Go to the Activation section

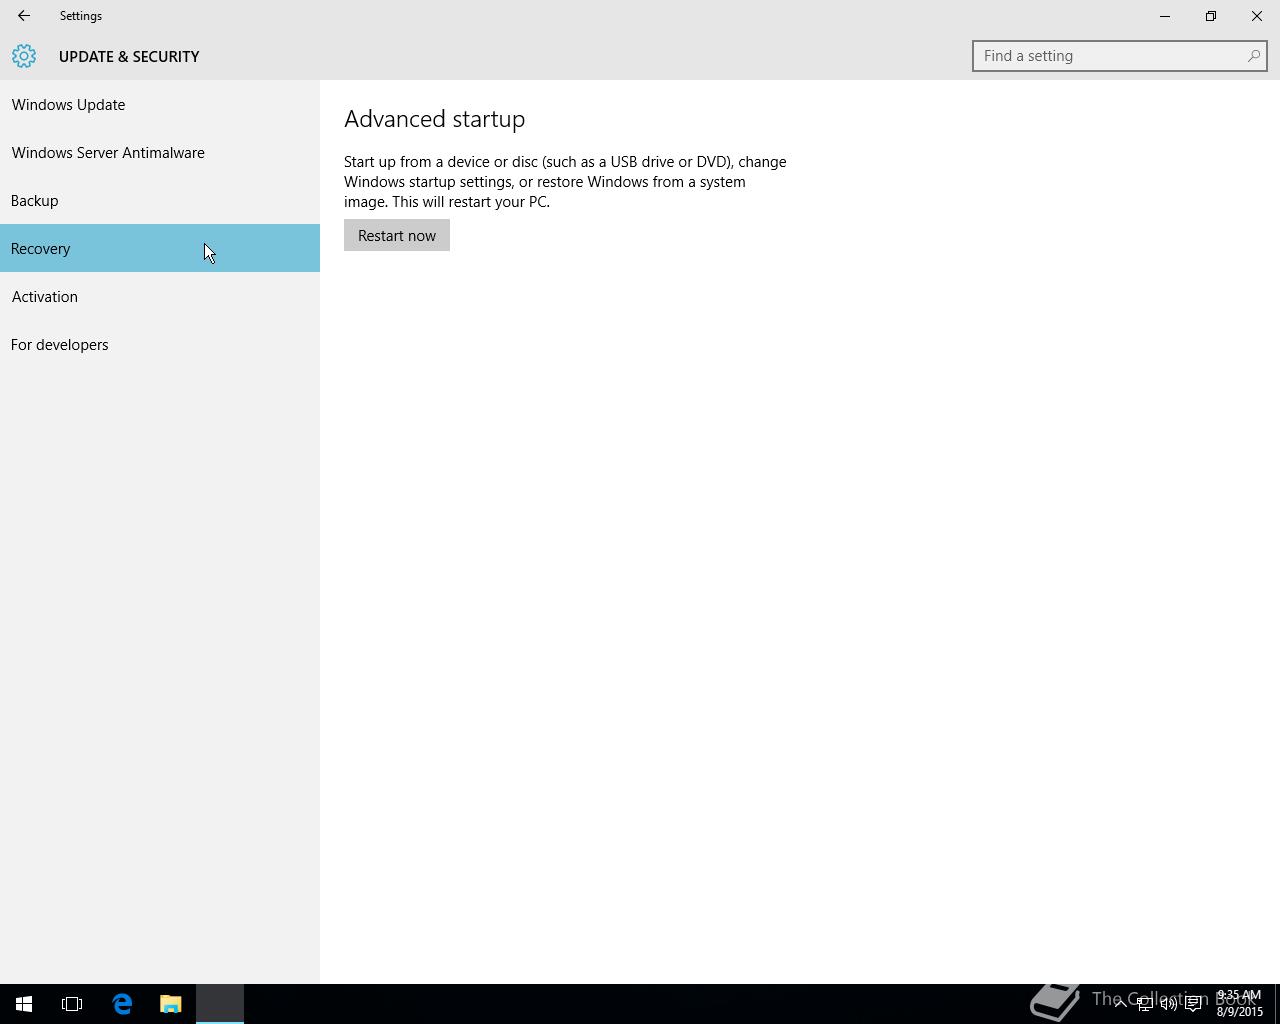160,296
